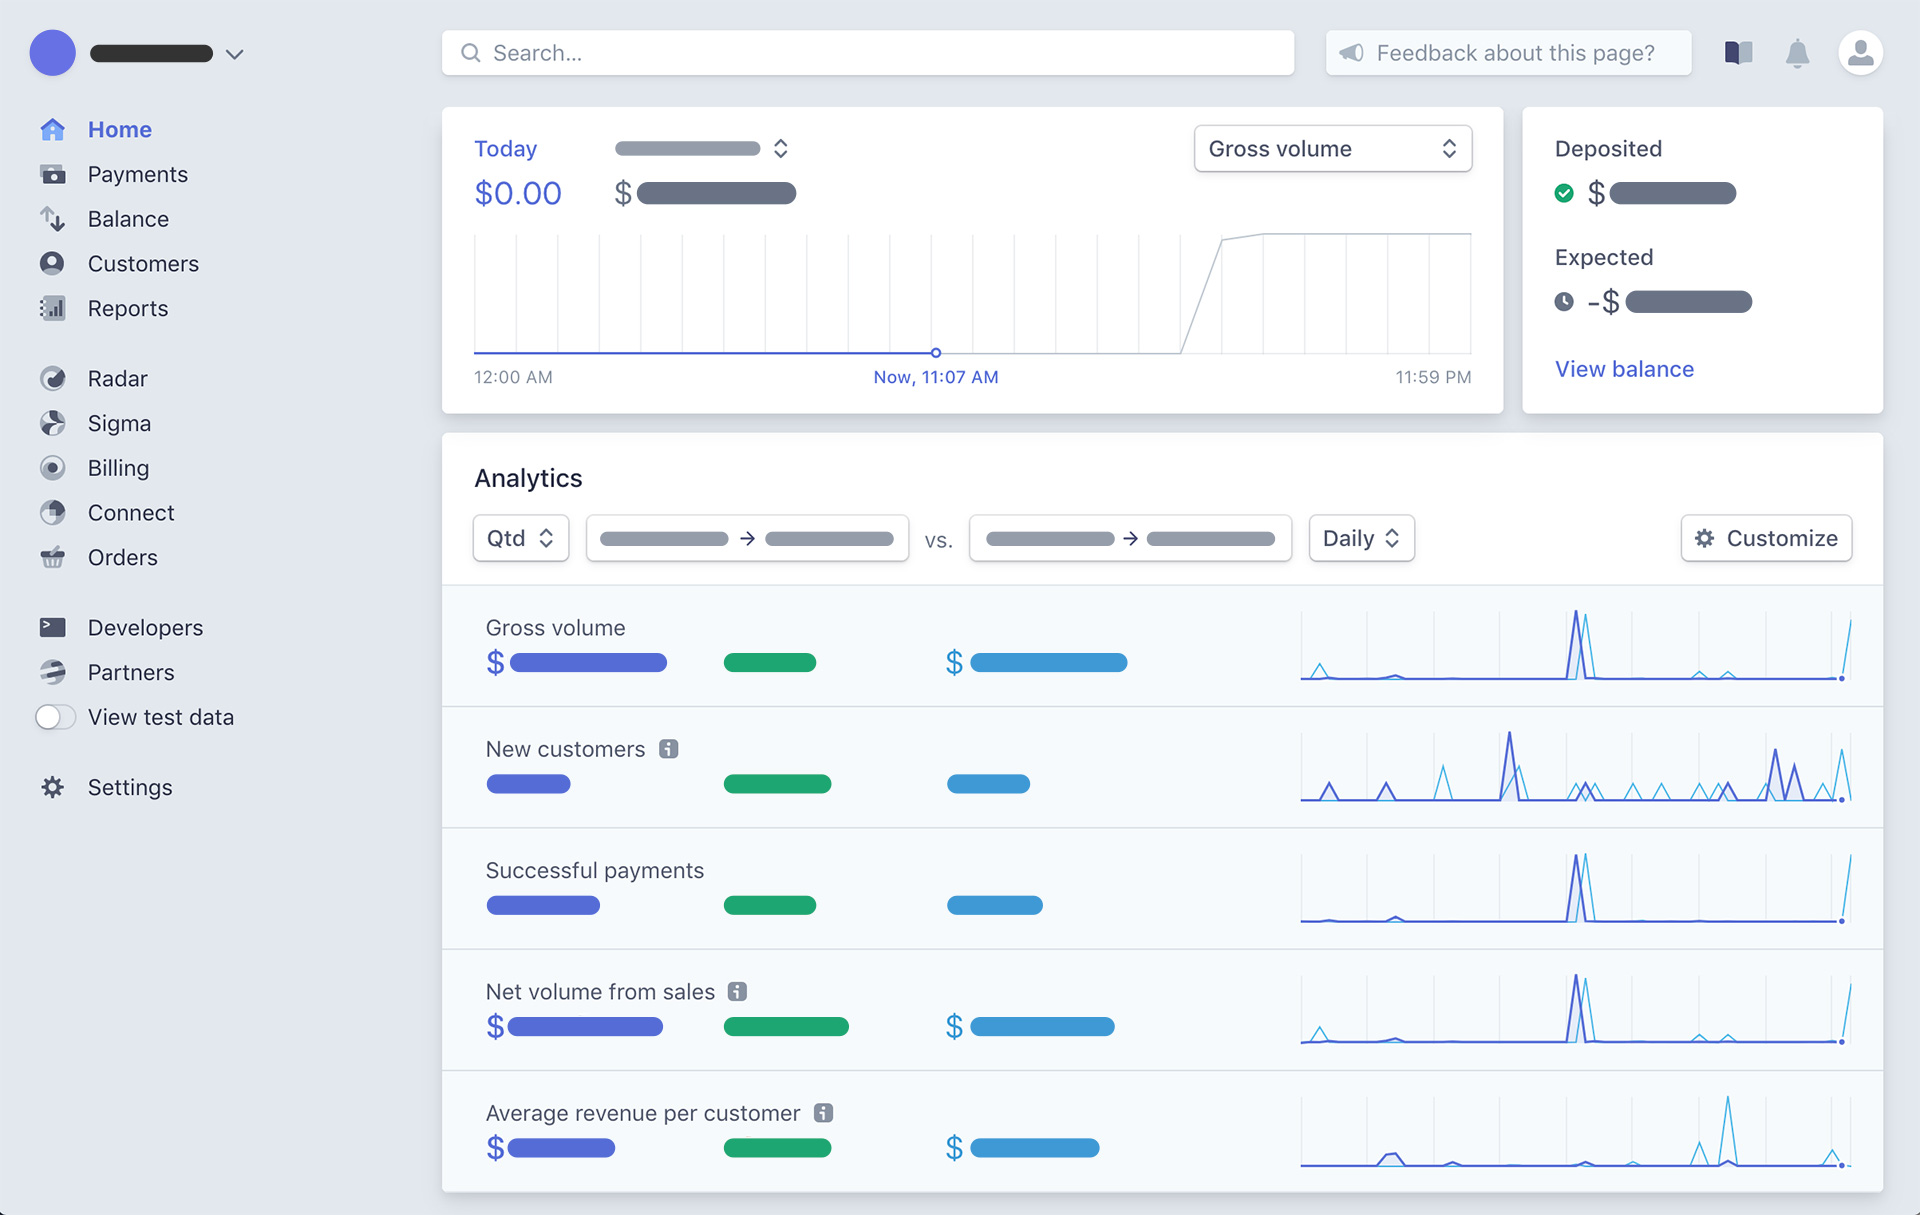Open analytics Customize options
The height and width of the screenshot is (1215, 1920).
[1766, 538]
